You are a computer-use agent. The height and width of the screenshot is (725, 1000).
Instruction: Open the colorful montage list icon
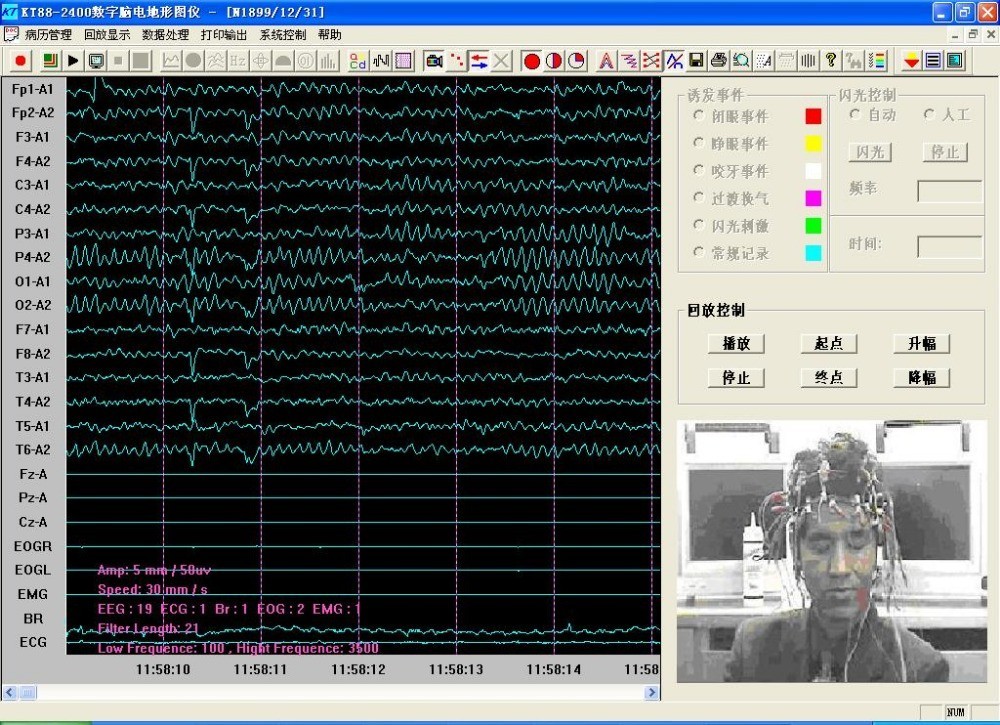point(879,60)
